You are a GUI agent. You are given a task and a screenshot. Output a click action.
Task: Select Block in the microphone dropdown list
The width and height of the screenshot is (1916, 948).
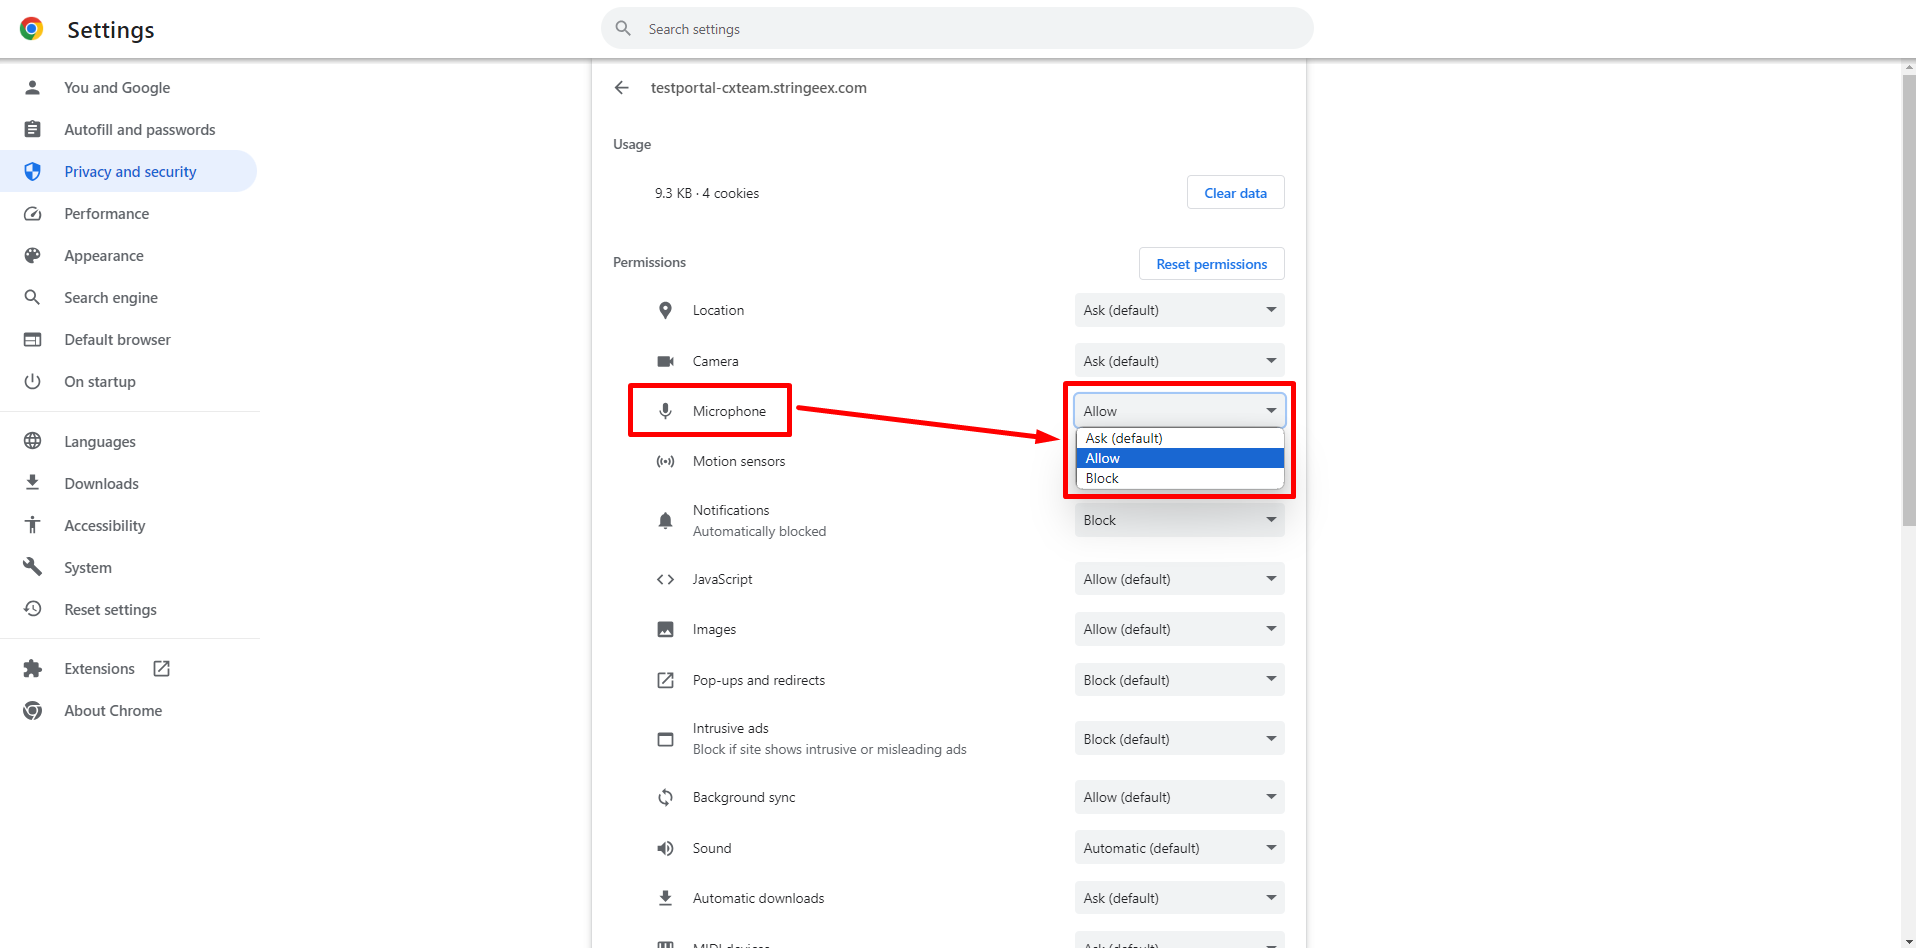1179,479
